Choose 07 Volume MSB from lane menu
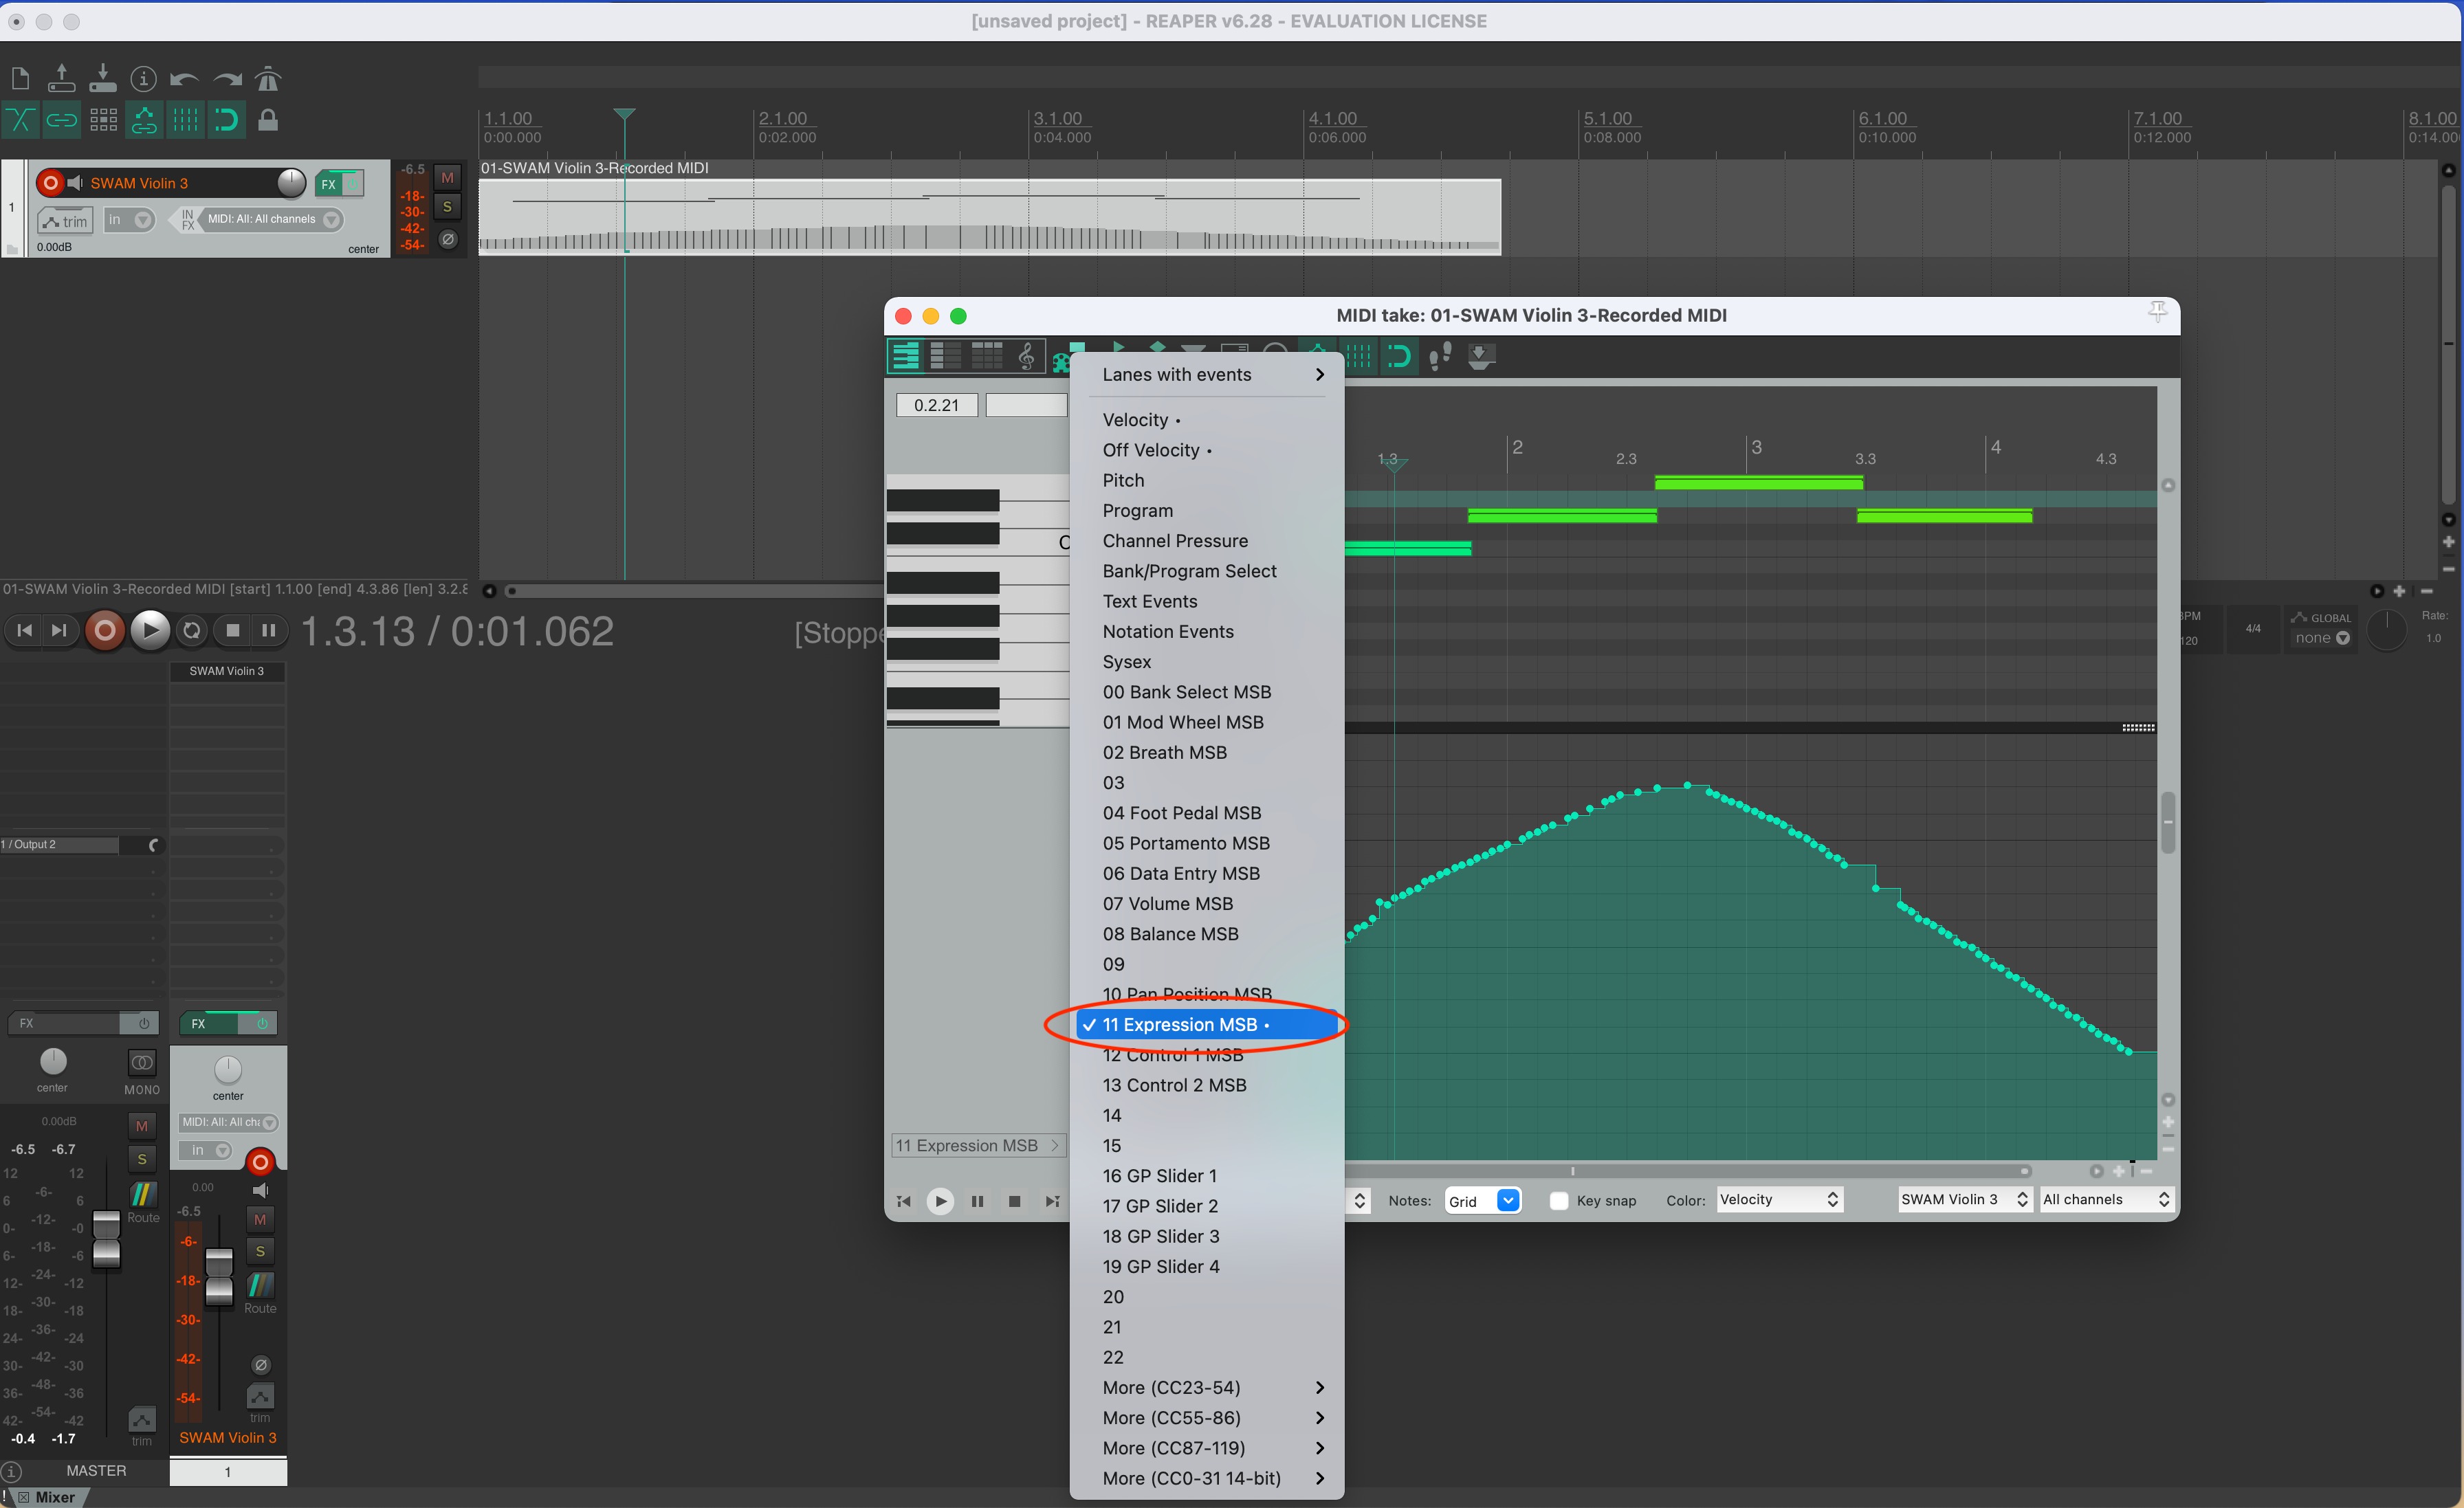This screenshot has width=2464, height=1508. tap(1168, 904)
